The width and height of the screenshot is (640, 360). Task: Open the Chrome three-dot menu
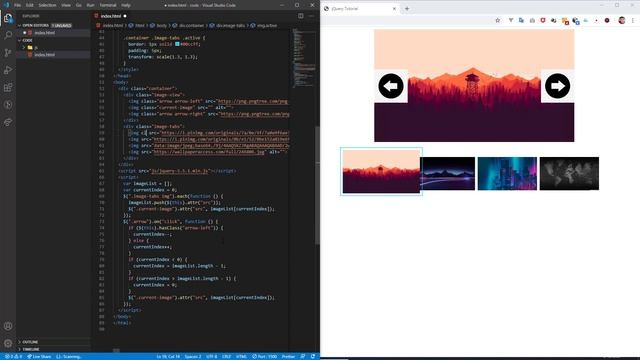[x=633, y=20]
